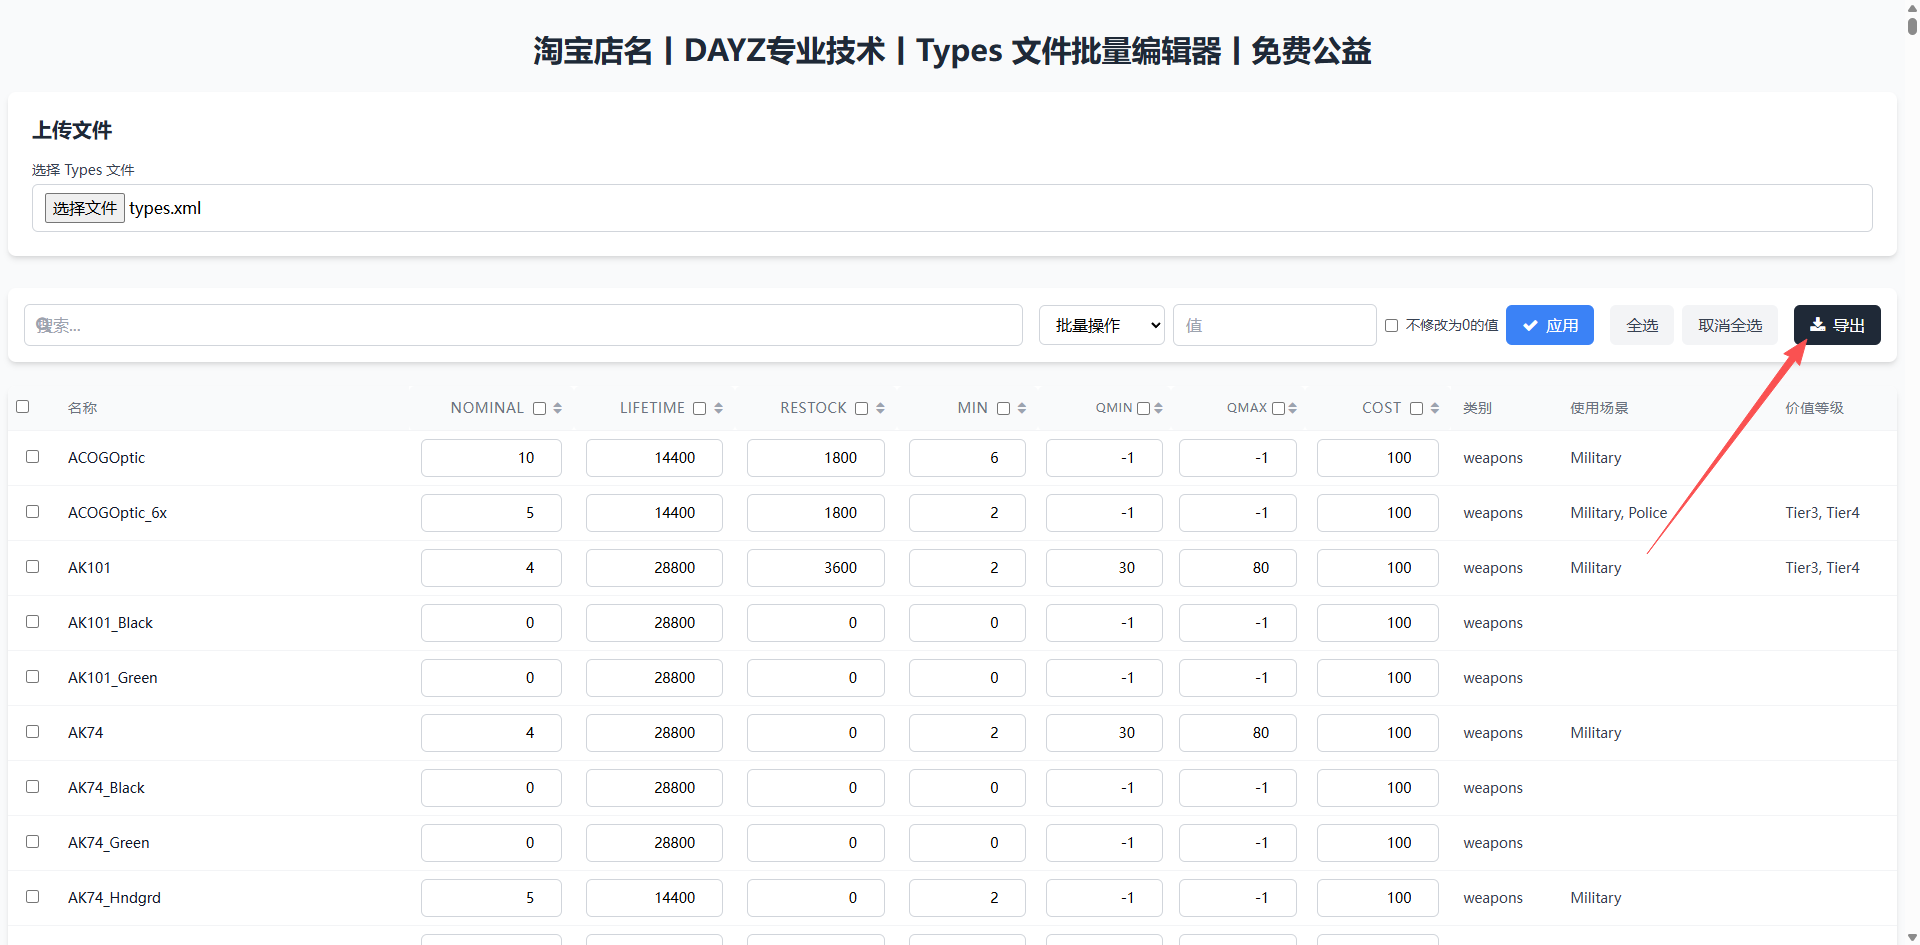Sort table by COST column arrows
Viewport: 1920px width, 945px height.
pos(1434,408)
